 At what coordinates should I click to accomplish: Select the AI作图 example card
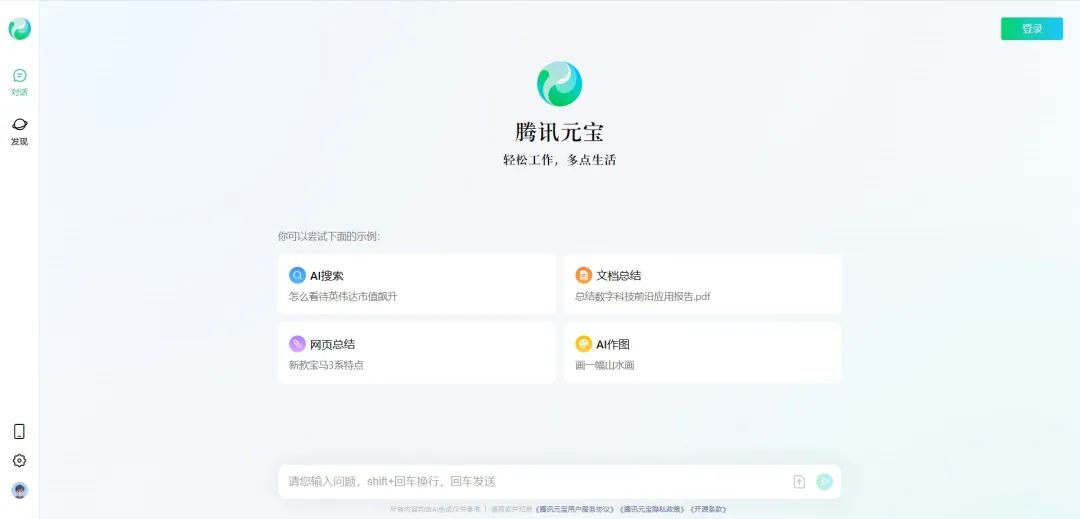point(702,353)
